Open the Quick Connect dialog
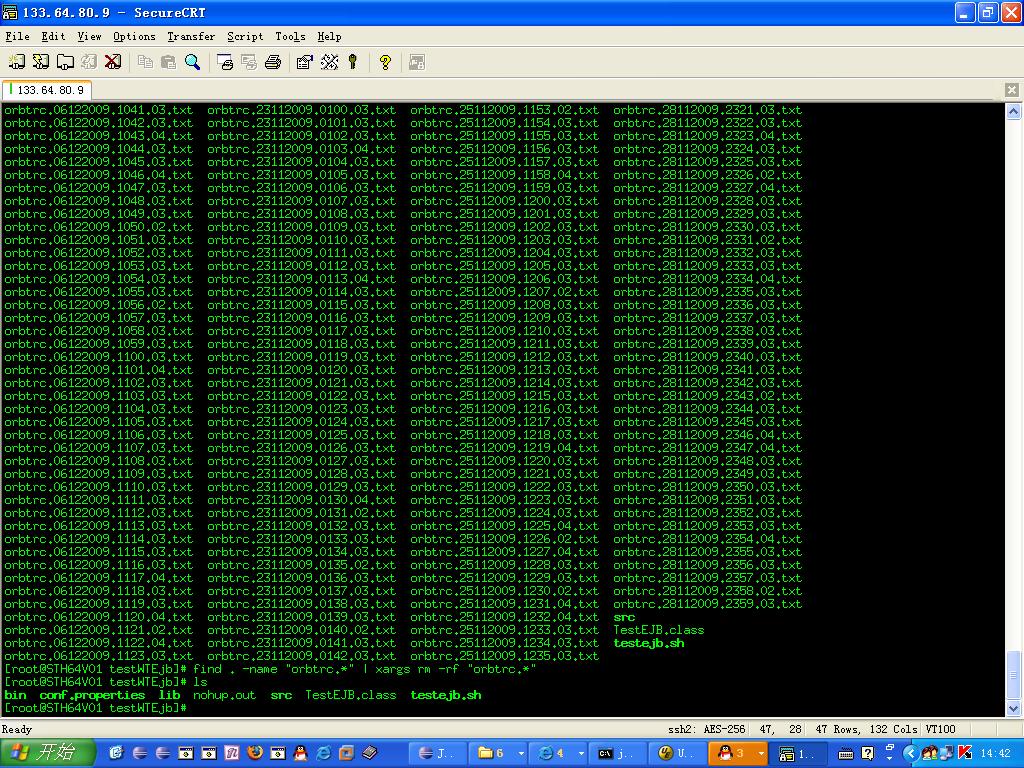This screenshot has width=1024, height=768. [38, 61]
